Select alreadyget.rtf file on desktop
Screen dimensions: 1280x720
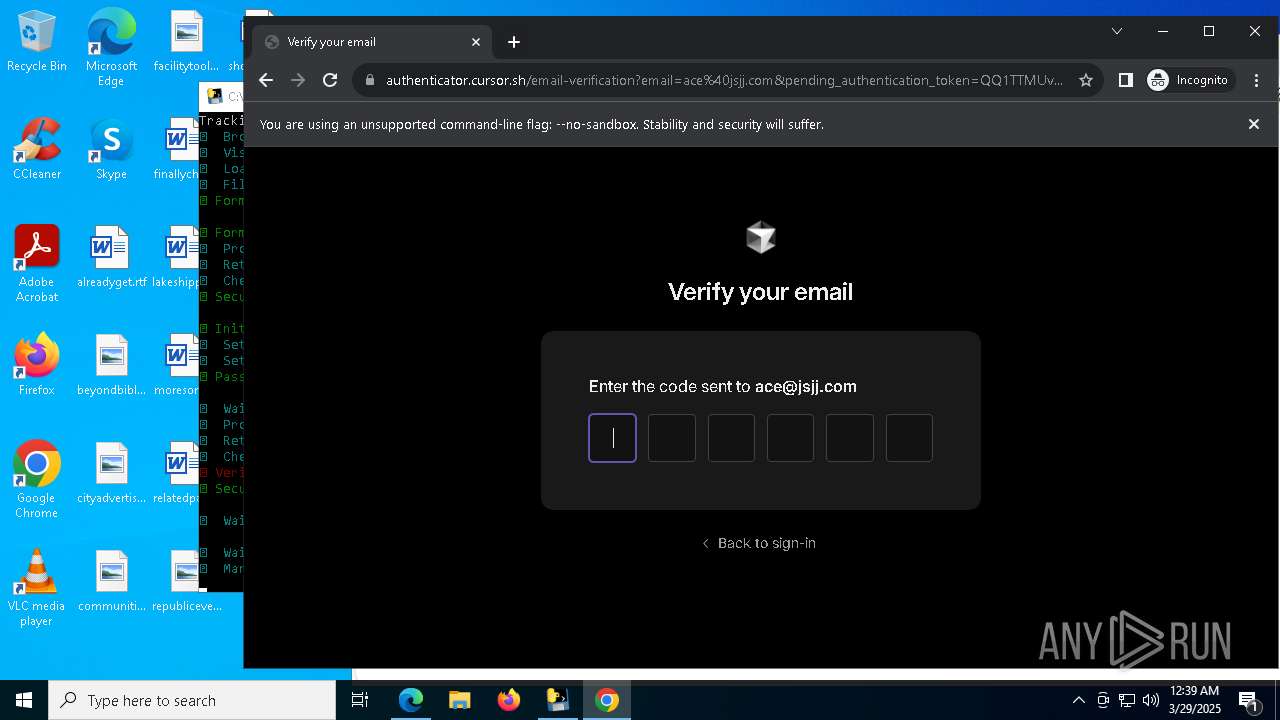click(x=111, y=256)
